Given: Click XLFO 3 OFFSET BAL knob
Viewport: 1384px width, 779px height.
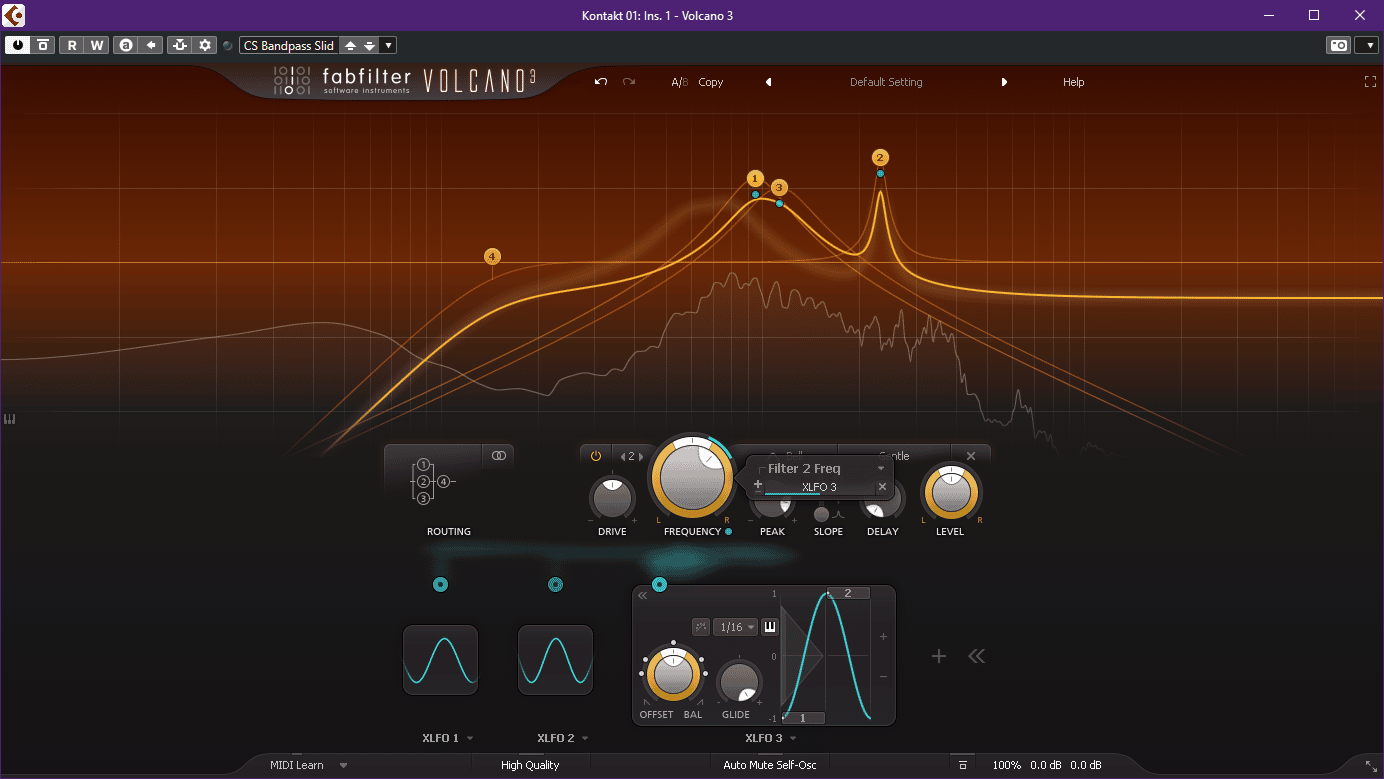Looking at the screenshot, I should [673, 675].
